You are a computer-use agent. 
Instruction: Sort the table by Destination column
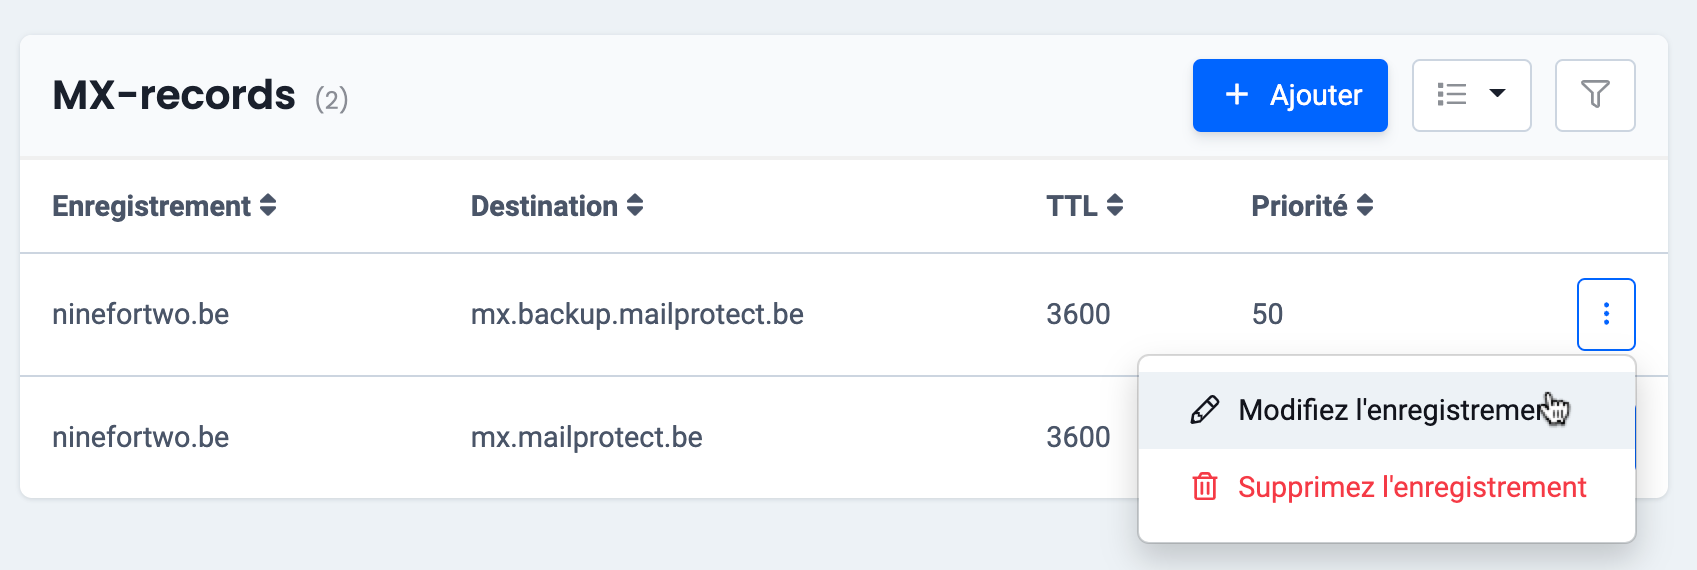556,206
